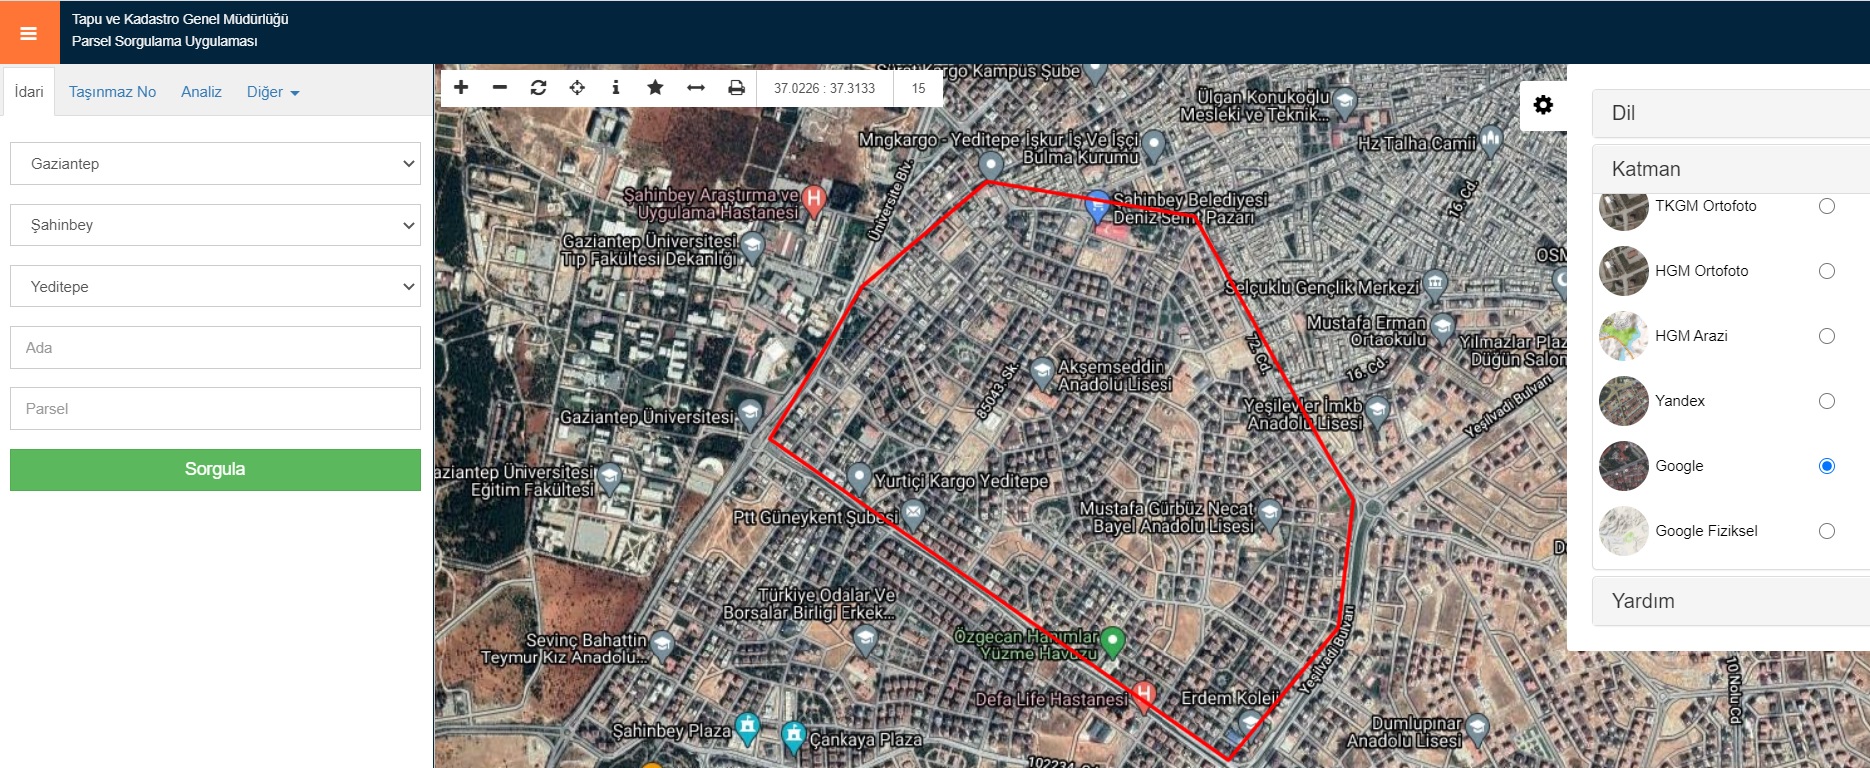This screenshot has width=1870, height=768.
Task: Click the Google Fiziksel layer thumbnail
Action: coord(1624,531)
